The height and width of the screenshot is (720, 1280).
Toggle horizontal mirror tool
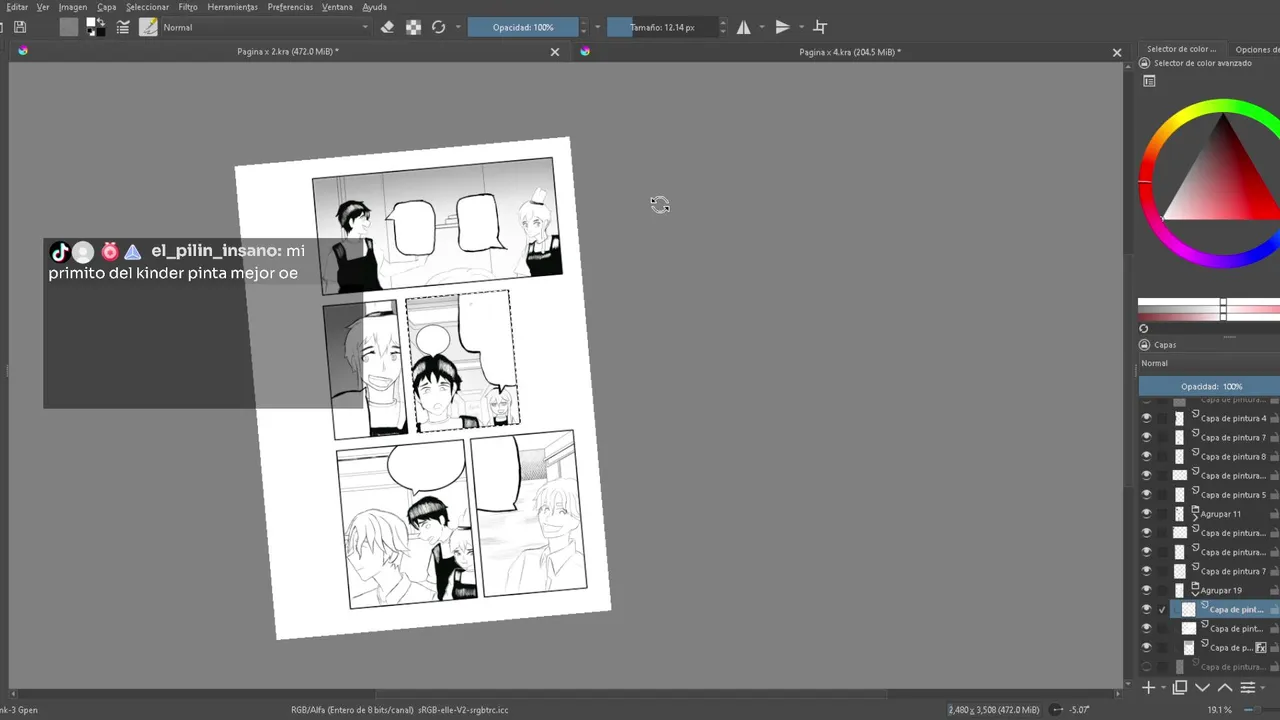[743, 27]
